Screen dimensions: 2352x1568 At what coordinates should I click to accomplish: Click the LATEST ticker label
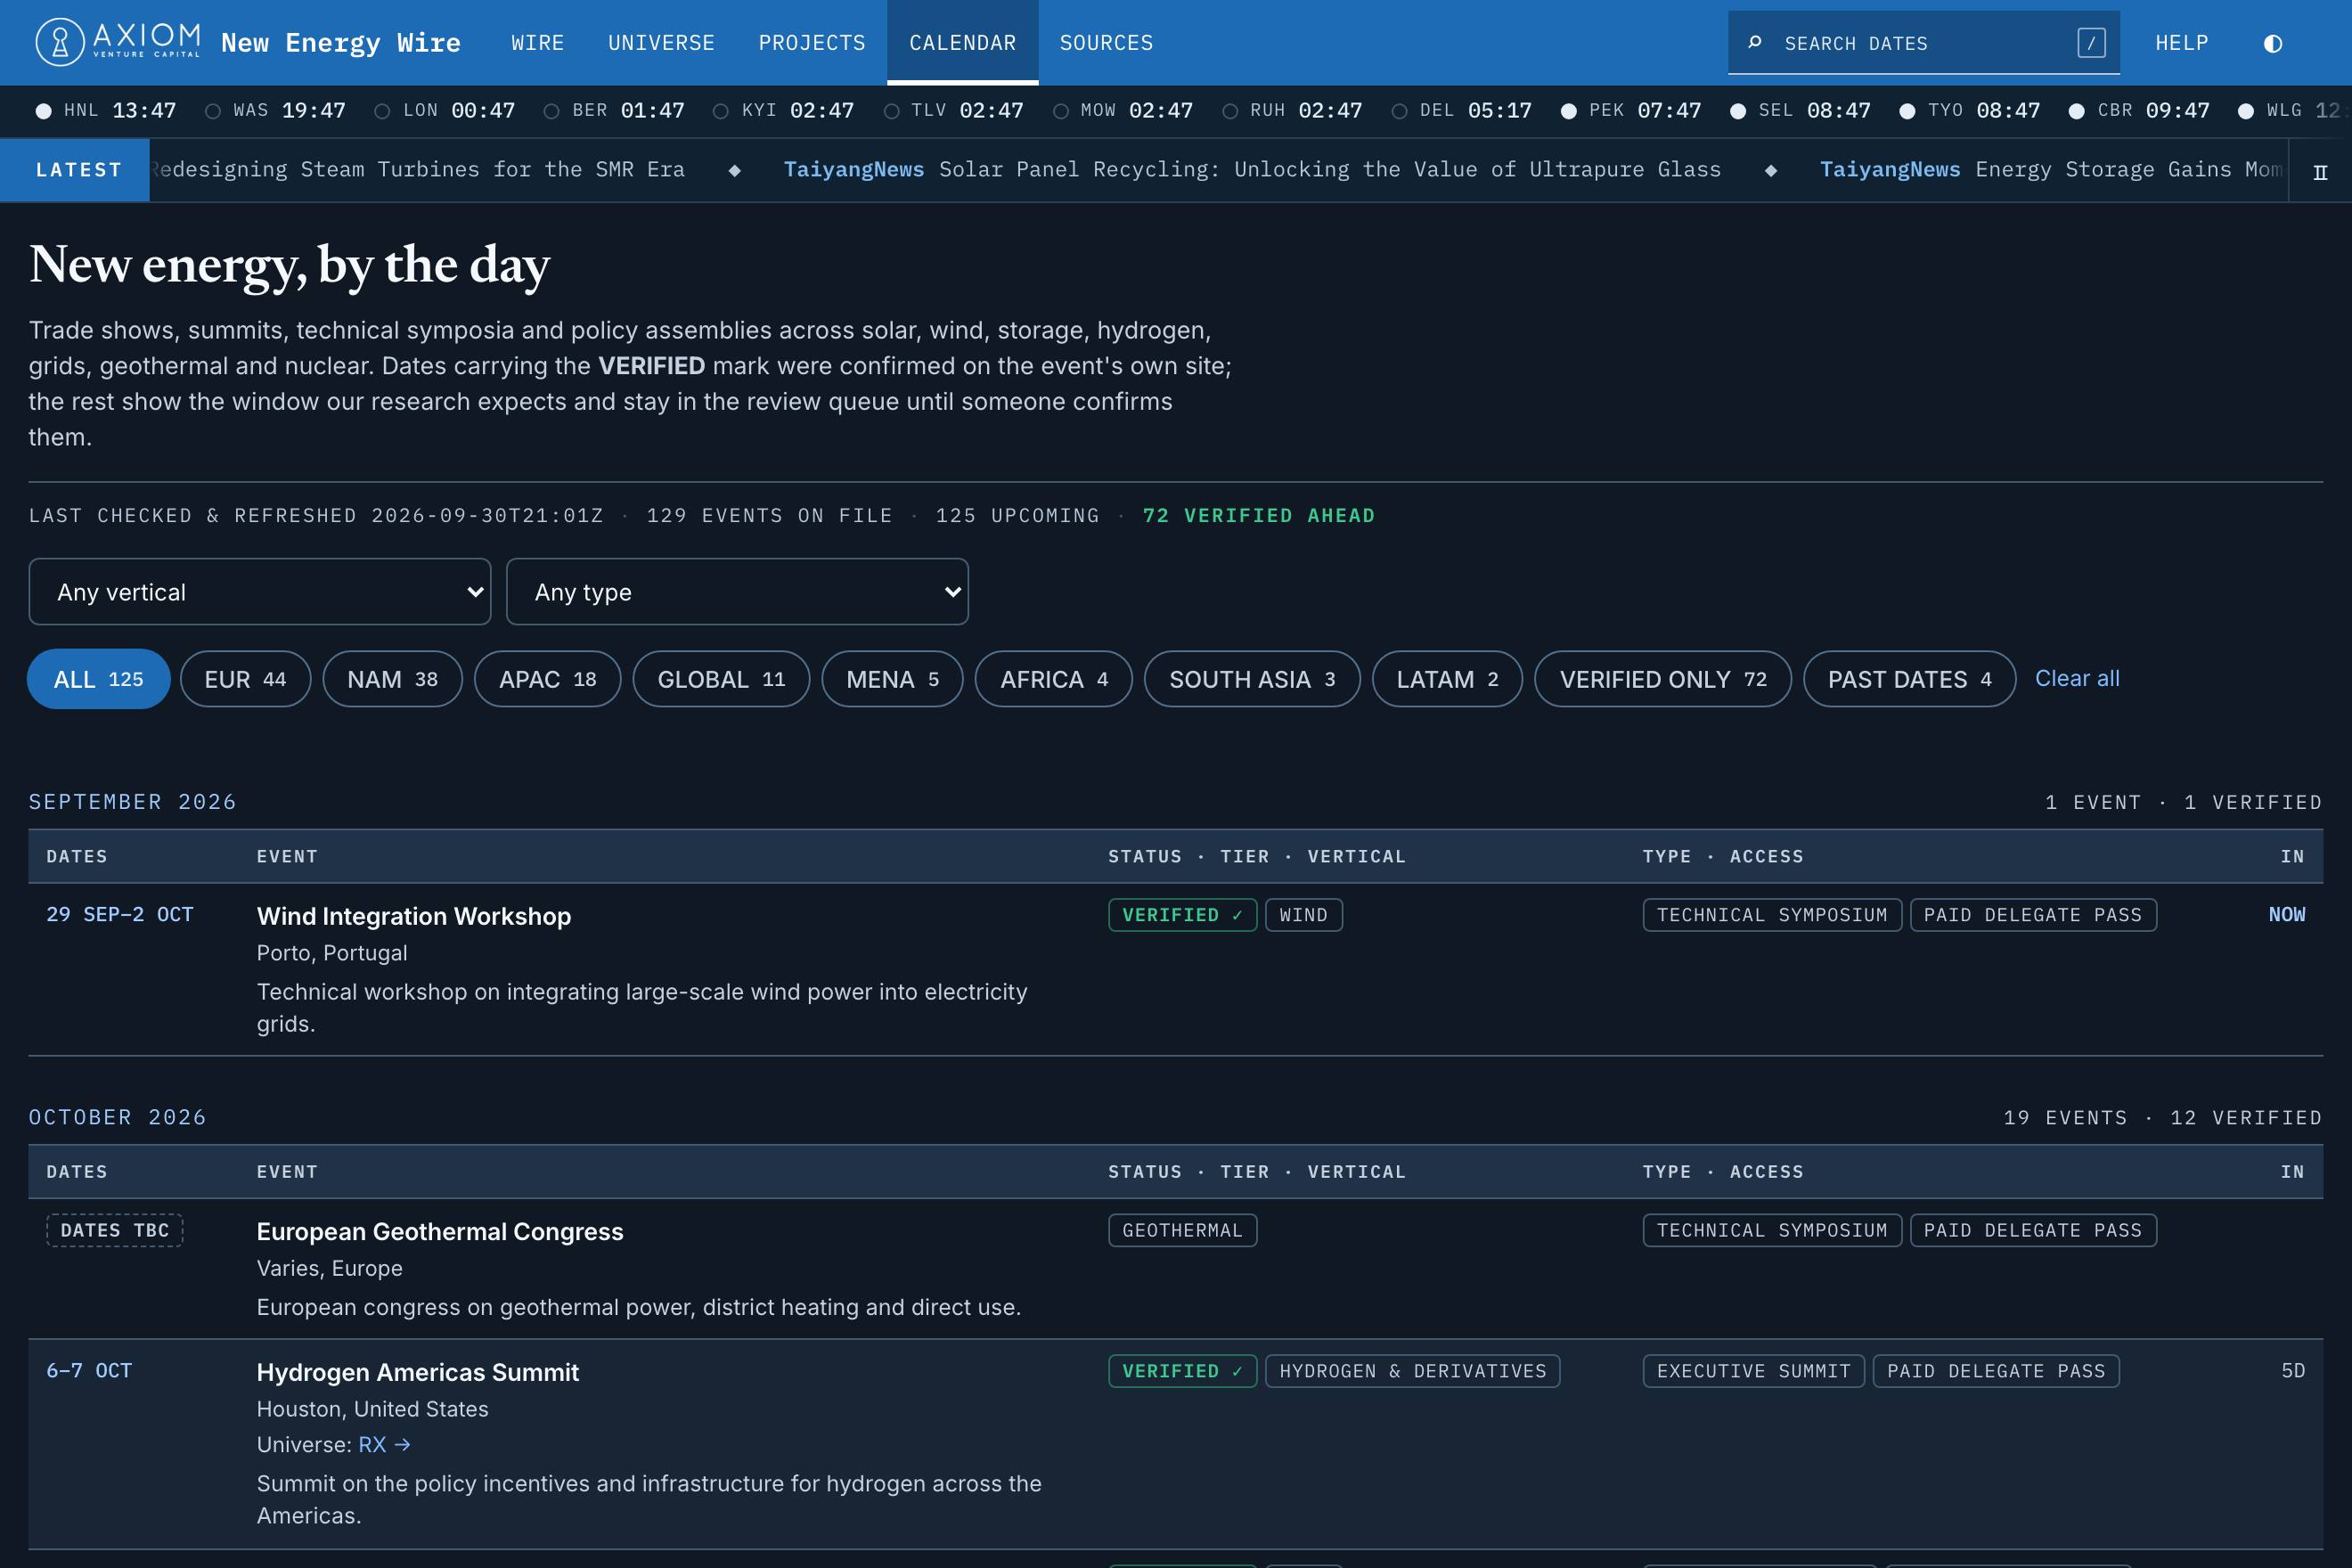[75, 170]
